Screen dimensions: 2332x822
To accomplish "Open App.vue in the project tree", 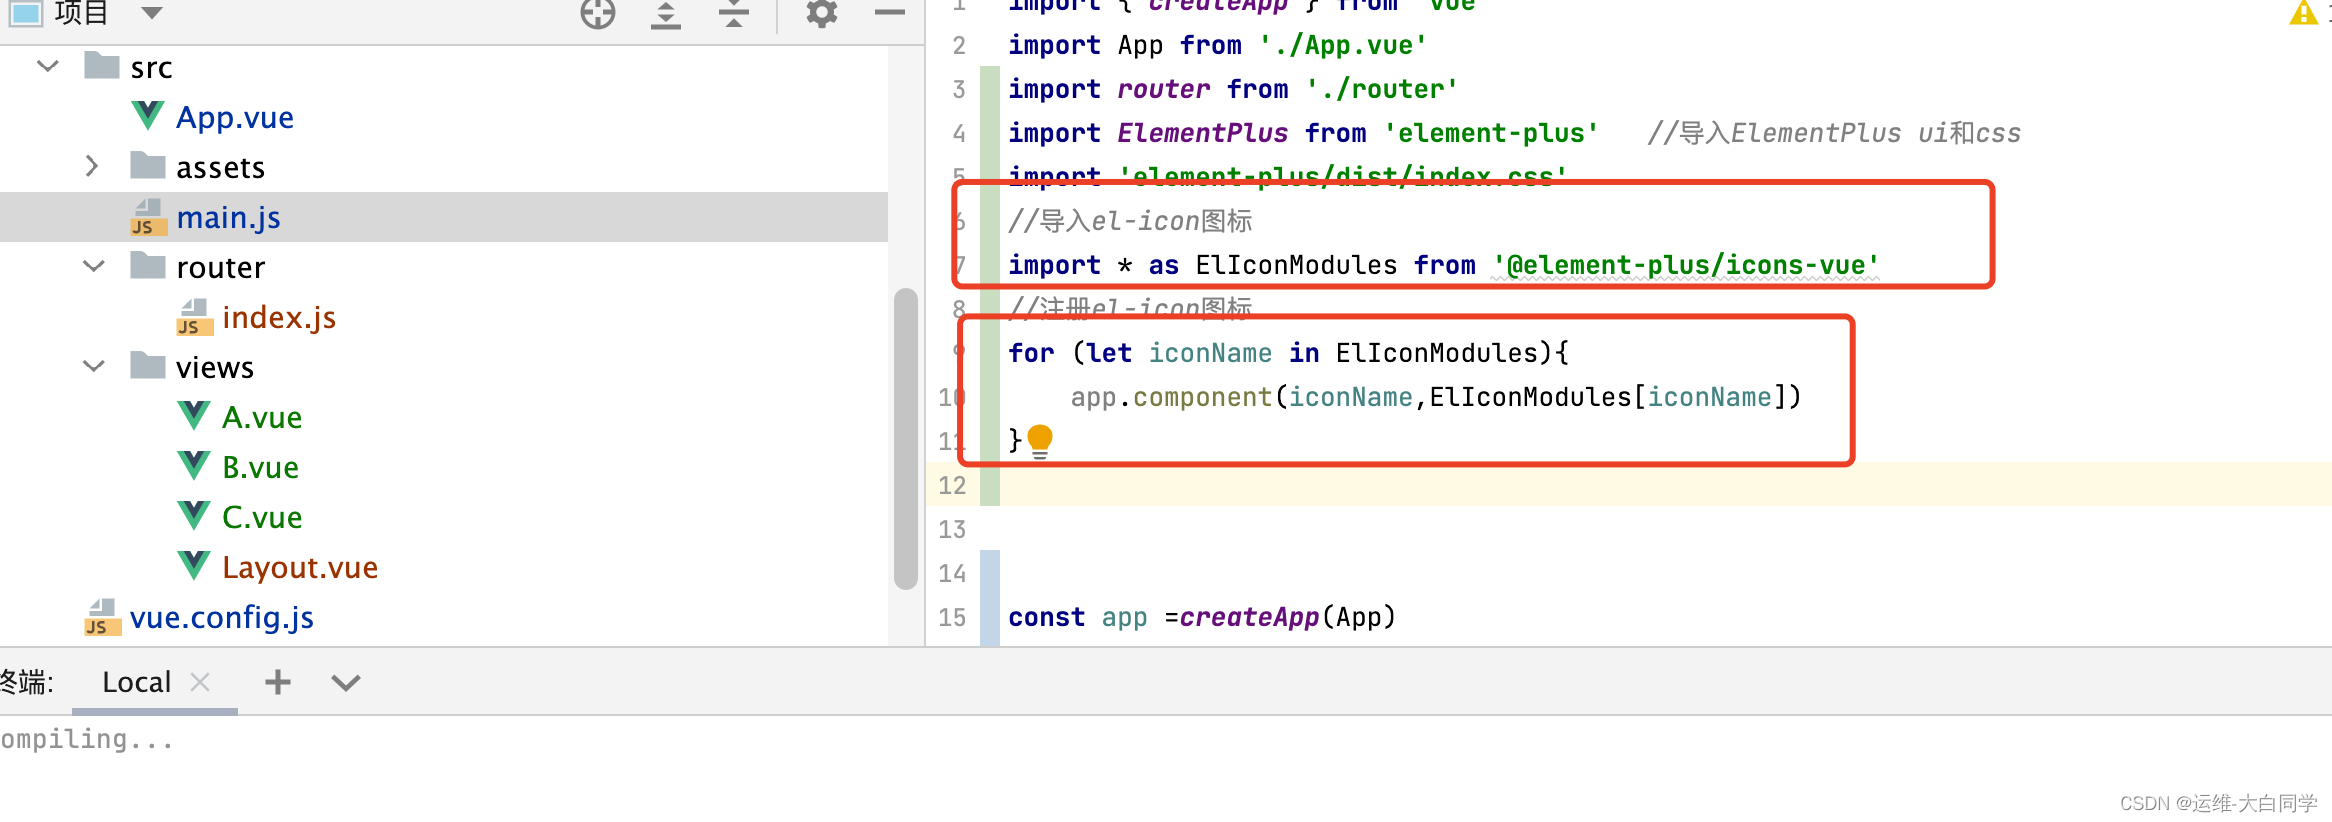I will tap(234, 117).
